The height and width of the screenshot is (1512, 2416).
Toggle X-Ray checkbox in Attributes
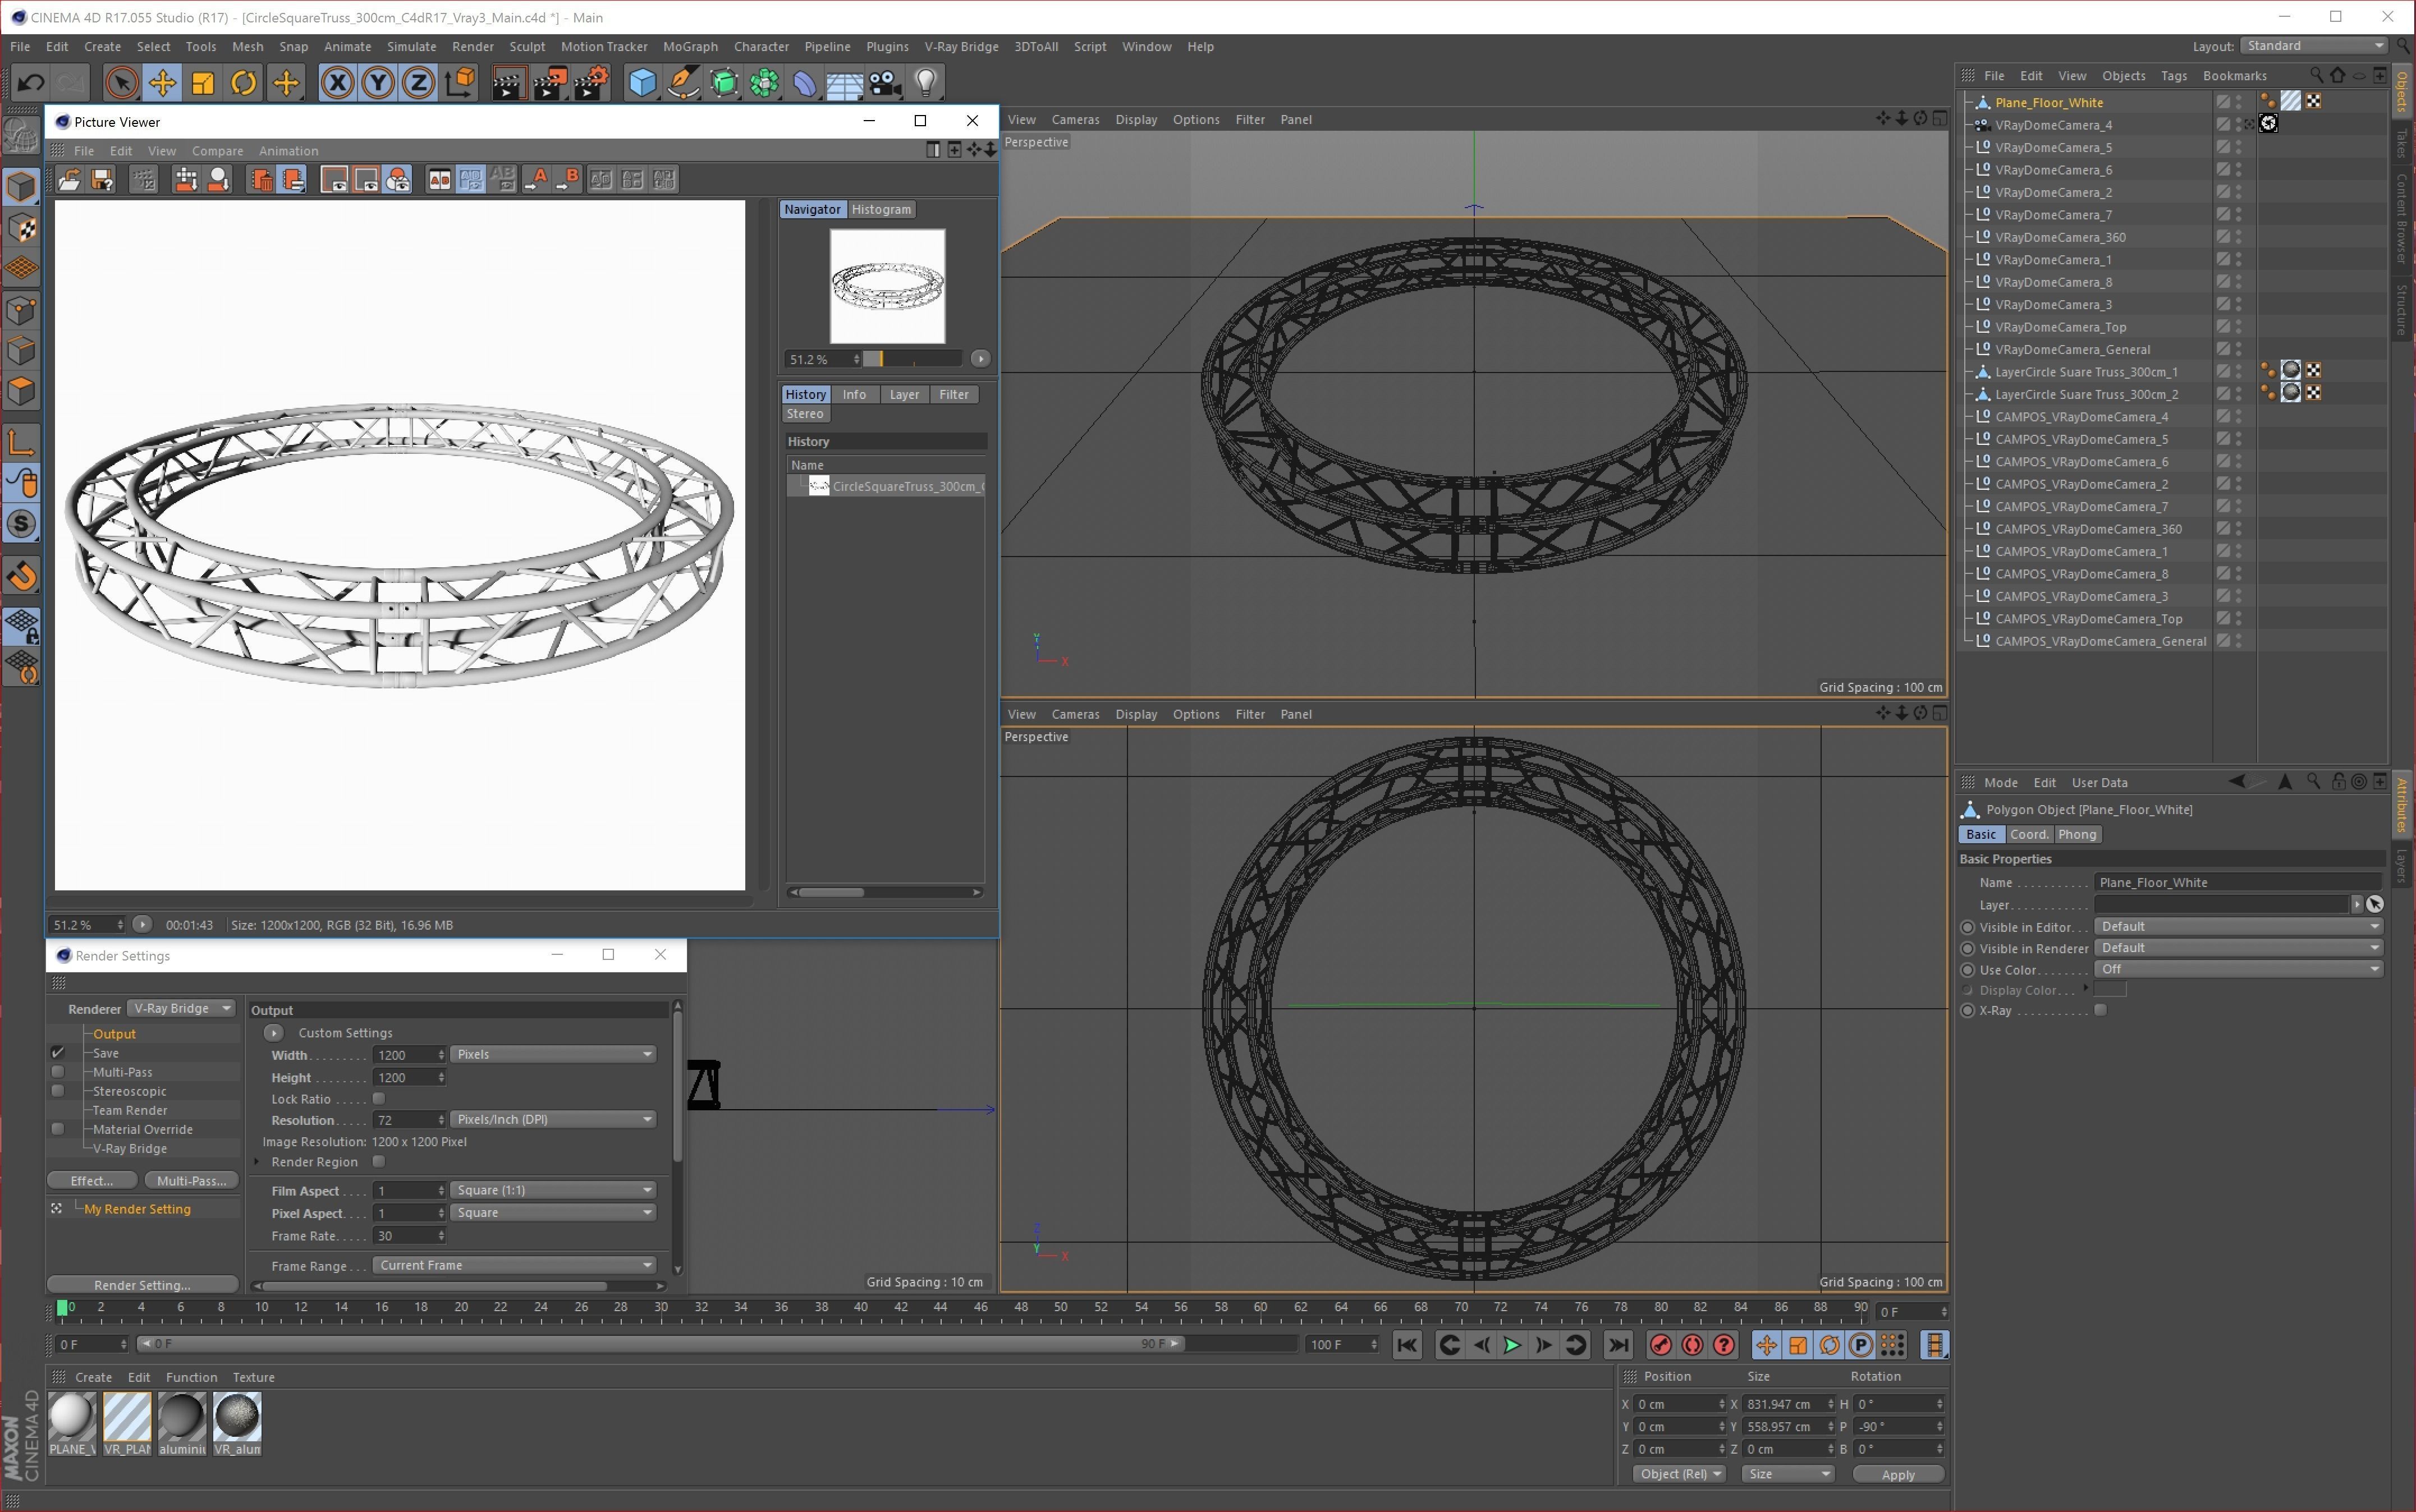[2101, 1010]
